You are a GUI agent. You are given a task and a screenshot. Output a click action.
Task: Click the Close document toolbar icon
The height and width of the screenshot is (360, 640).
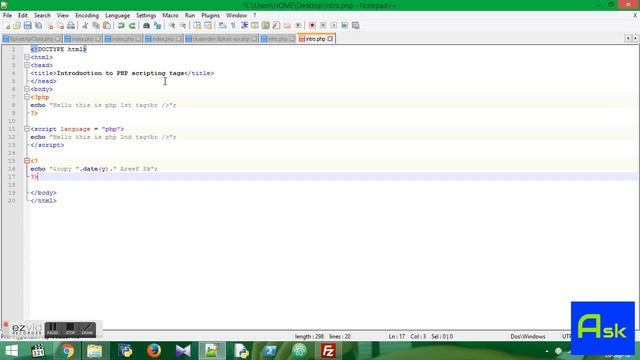(x=50, y=26)
